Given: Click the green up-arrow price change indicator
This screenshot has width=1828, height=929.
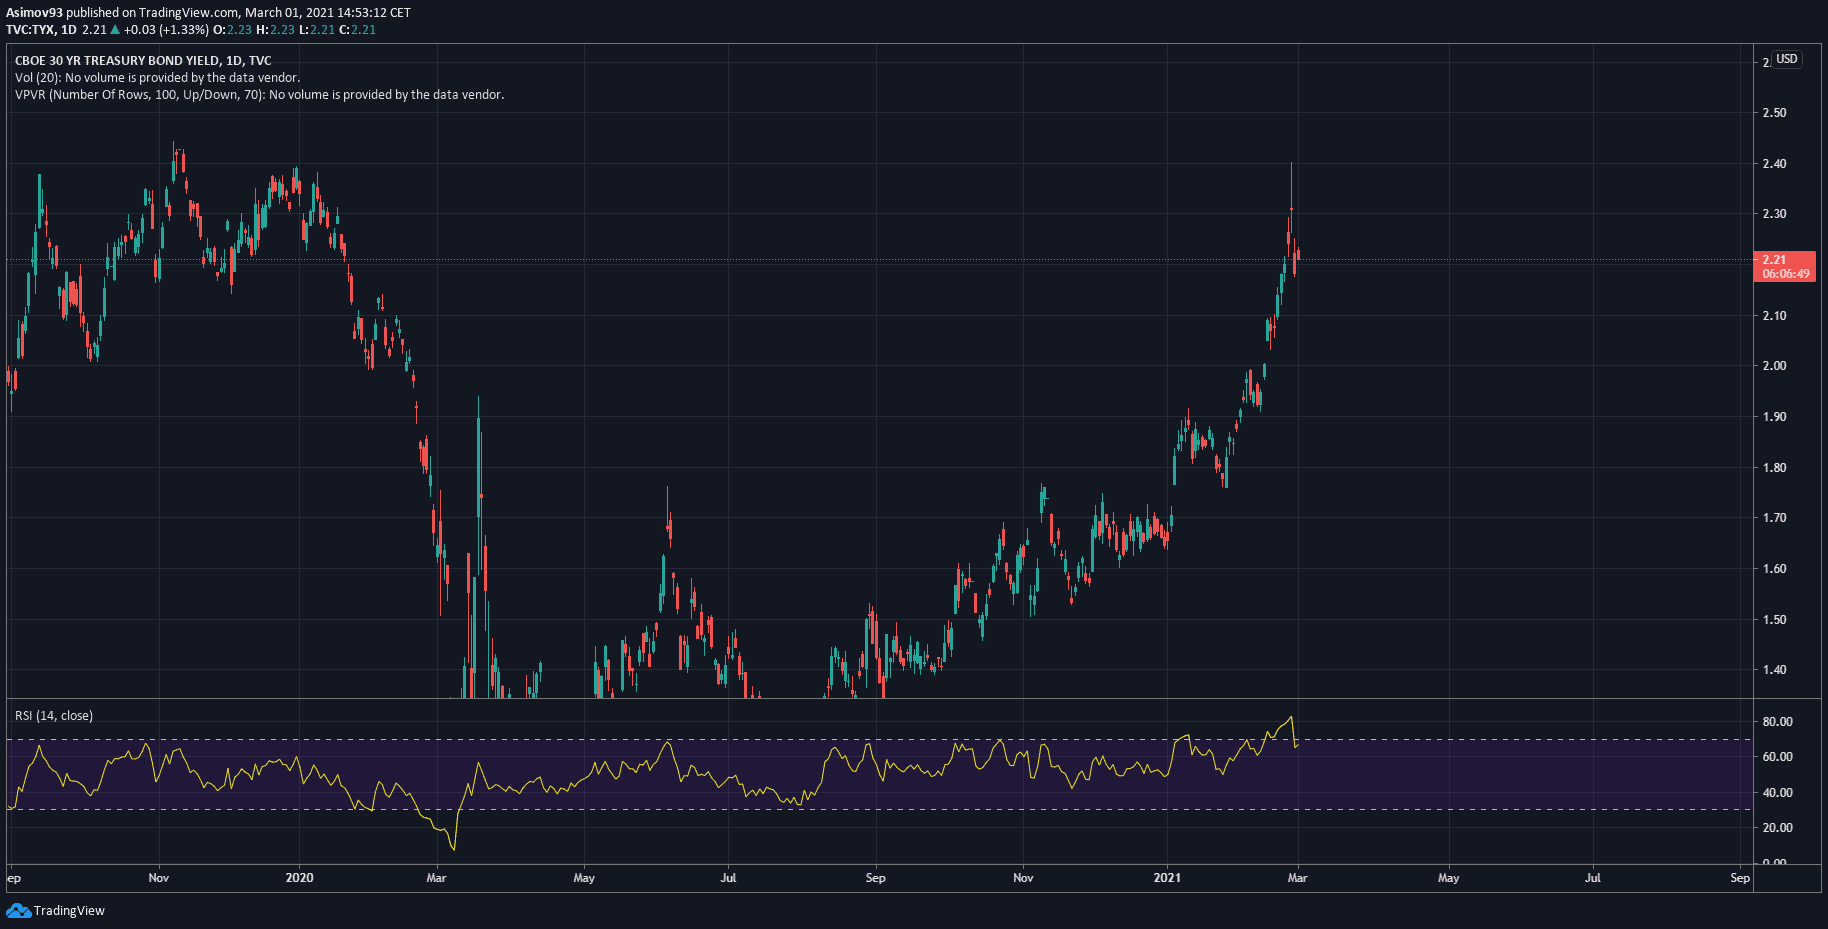Looking at the screenshot, I should tap(115, 30).
